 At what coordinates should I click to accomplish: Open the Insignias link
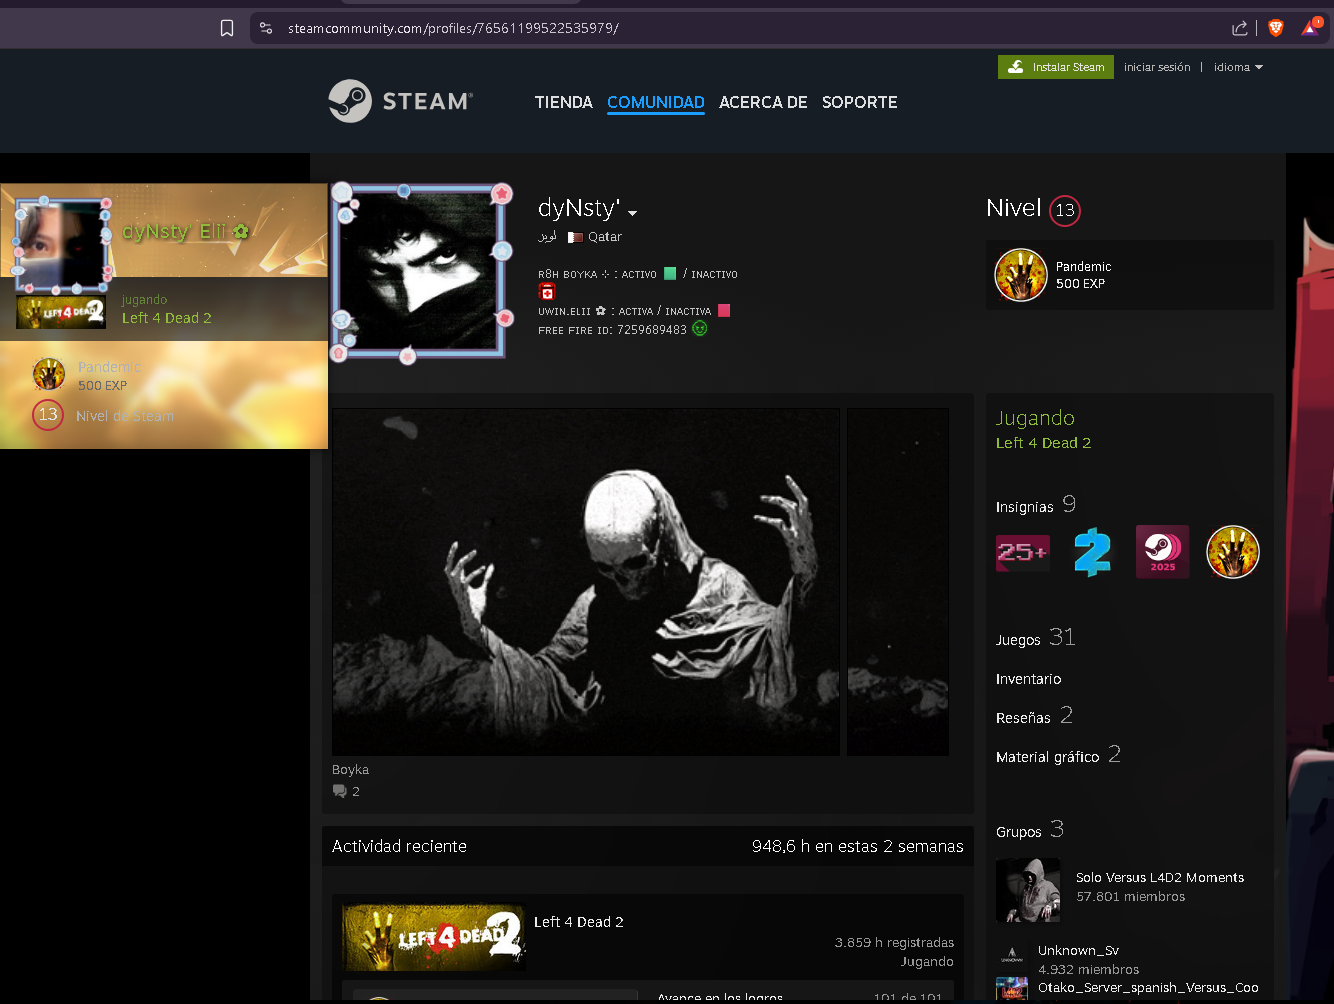pyautogui.click(x=1025, y=507)
